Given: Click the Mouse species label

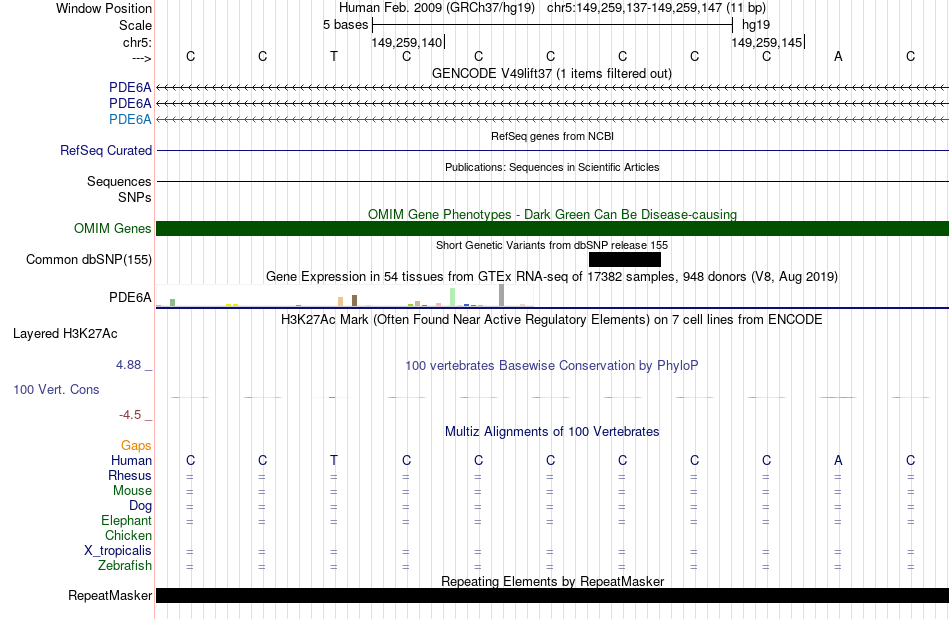Looking at the screenshot, I should 132,491.
